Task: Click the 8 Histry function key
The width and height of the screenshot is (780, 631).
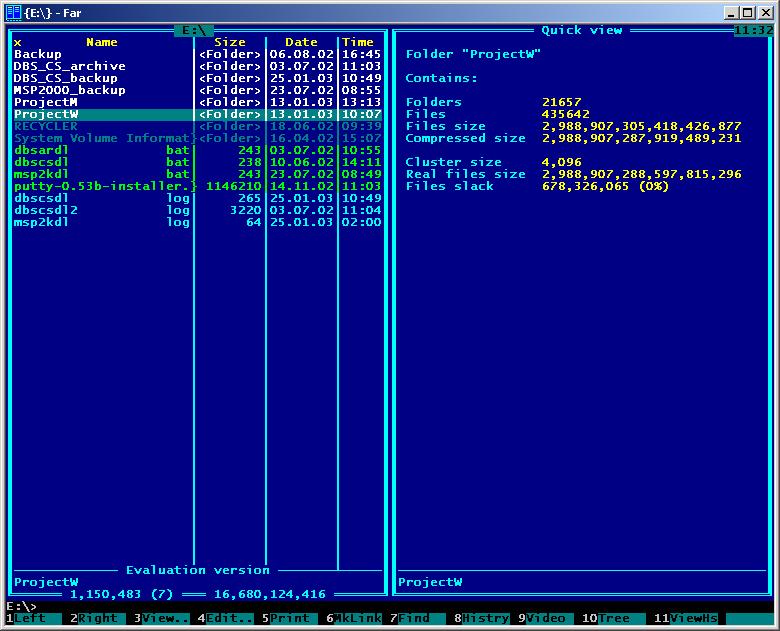Action: (x=482, y=618)
